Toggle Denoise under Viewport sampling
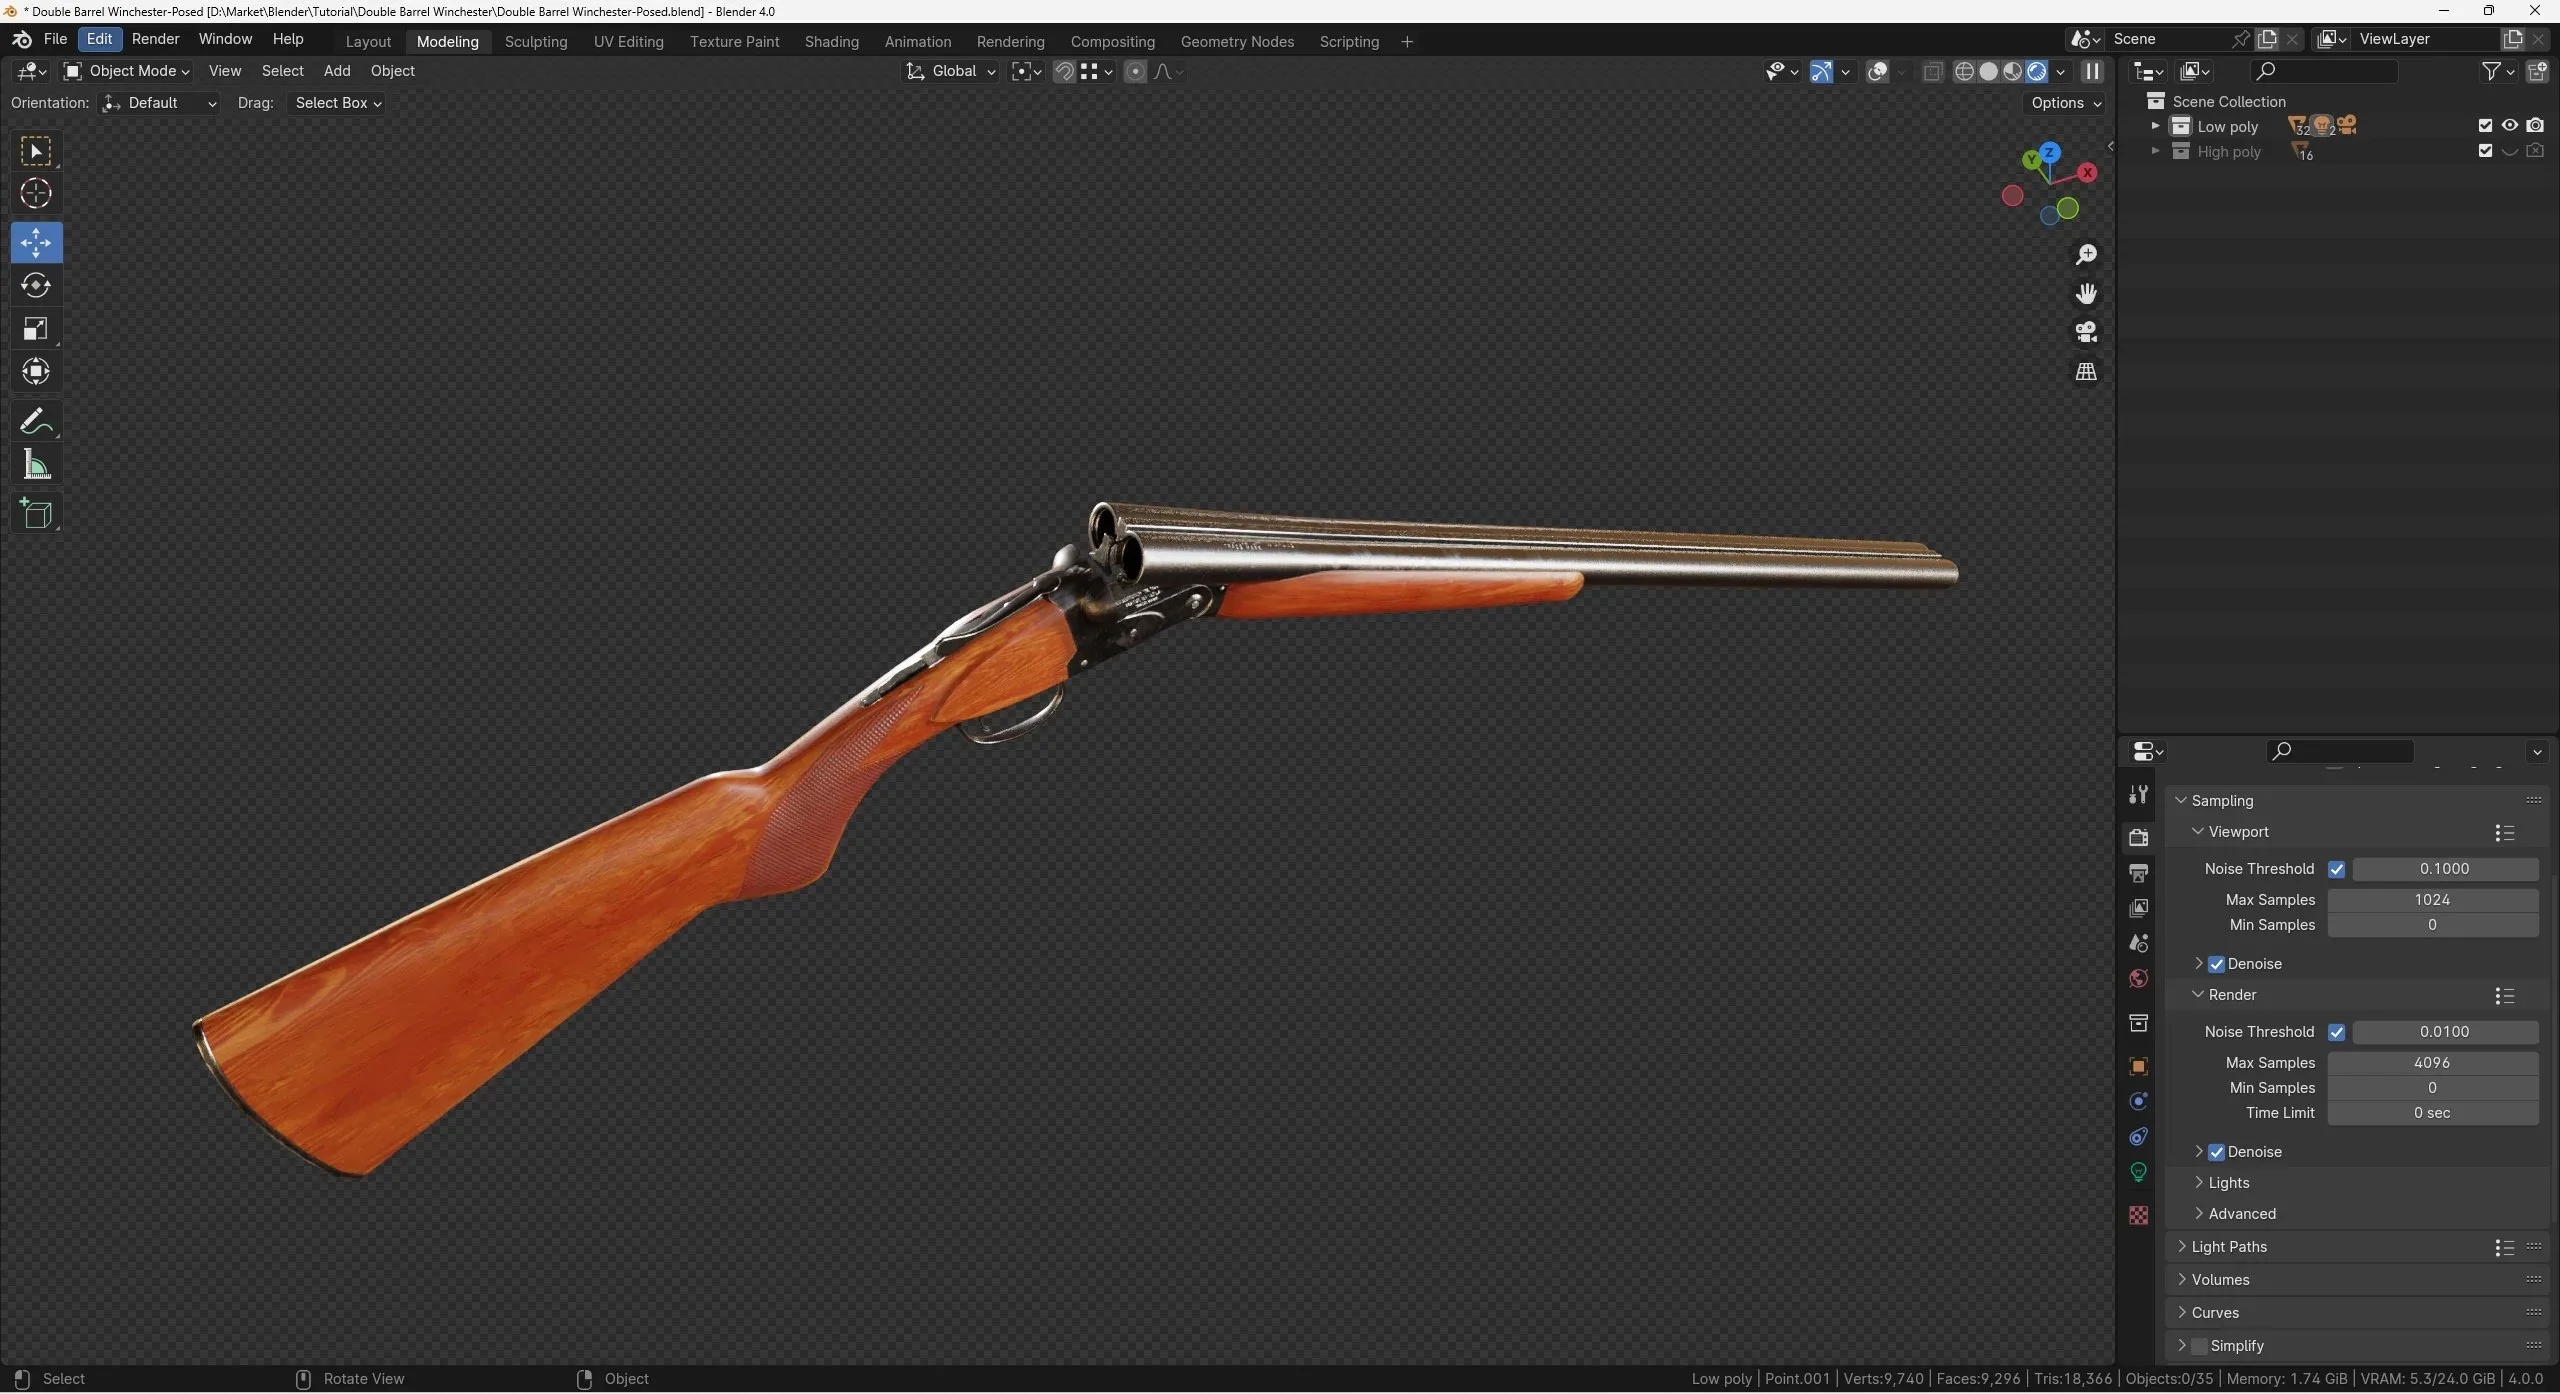The height and width of the screenshot is (1394, 2560). point(2215,963)
